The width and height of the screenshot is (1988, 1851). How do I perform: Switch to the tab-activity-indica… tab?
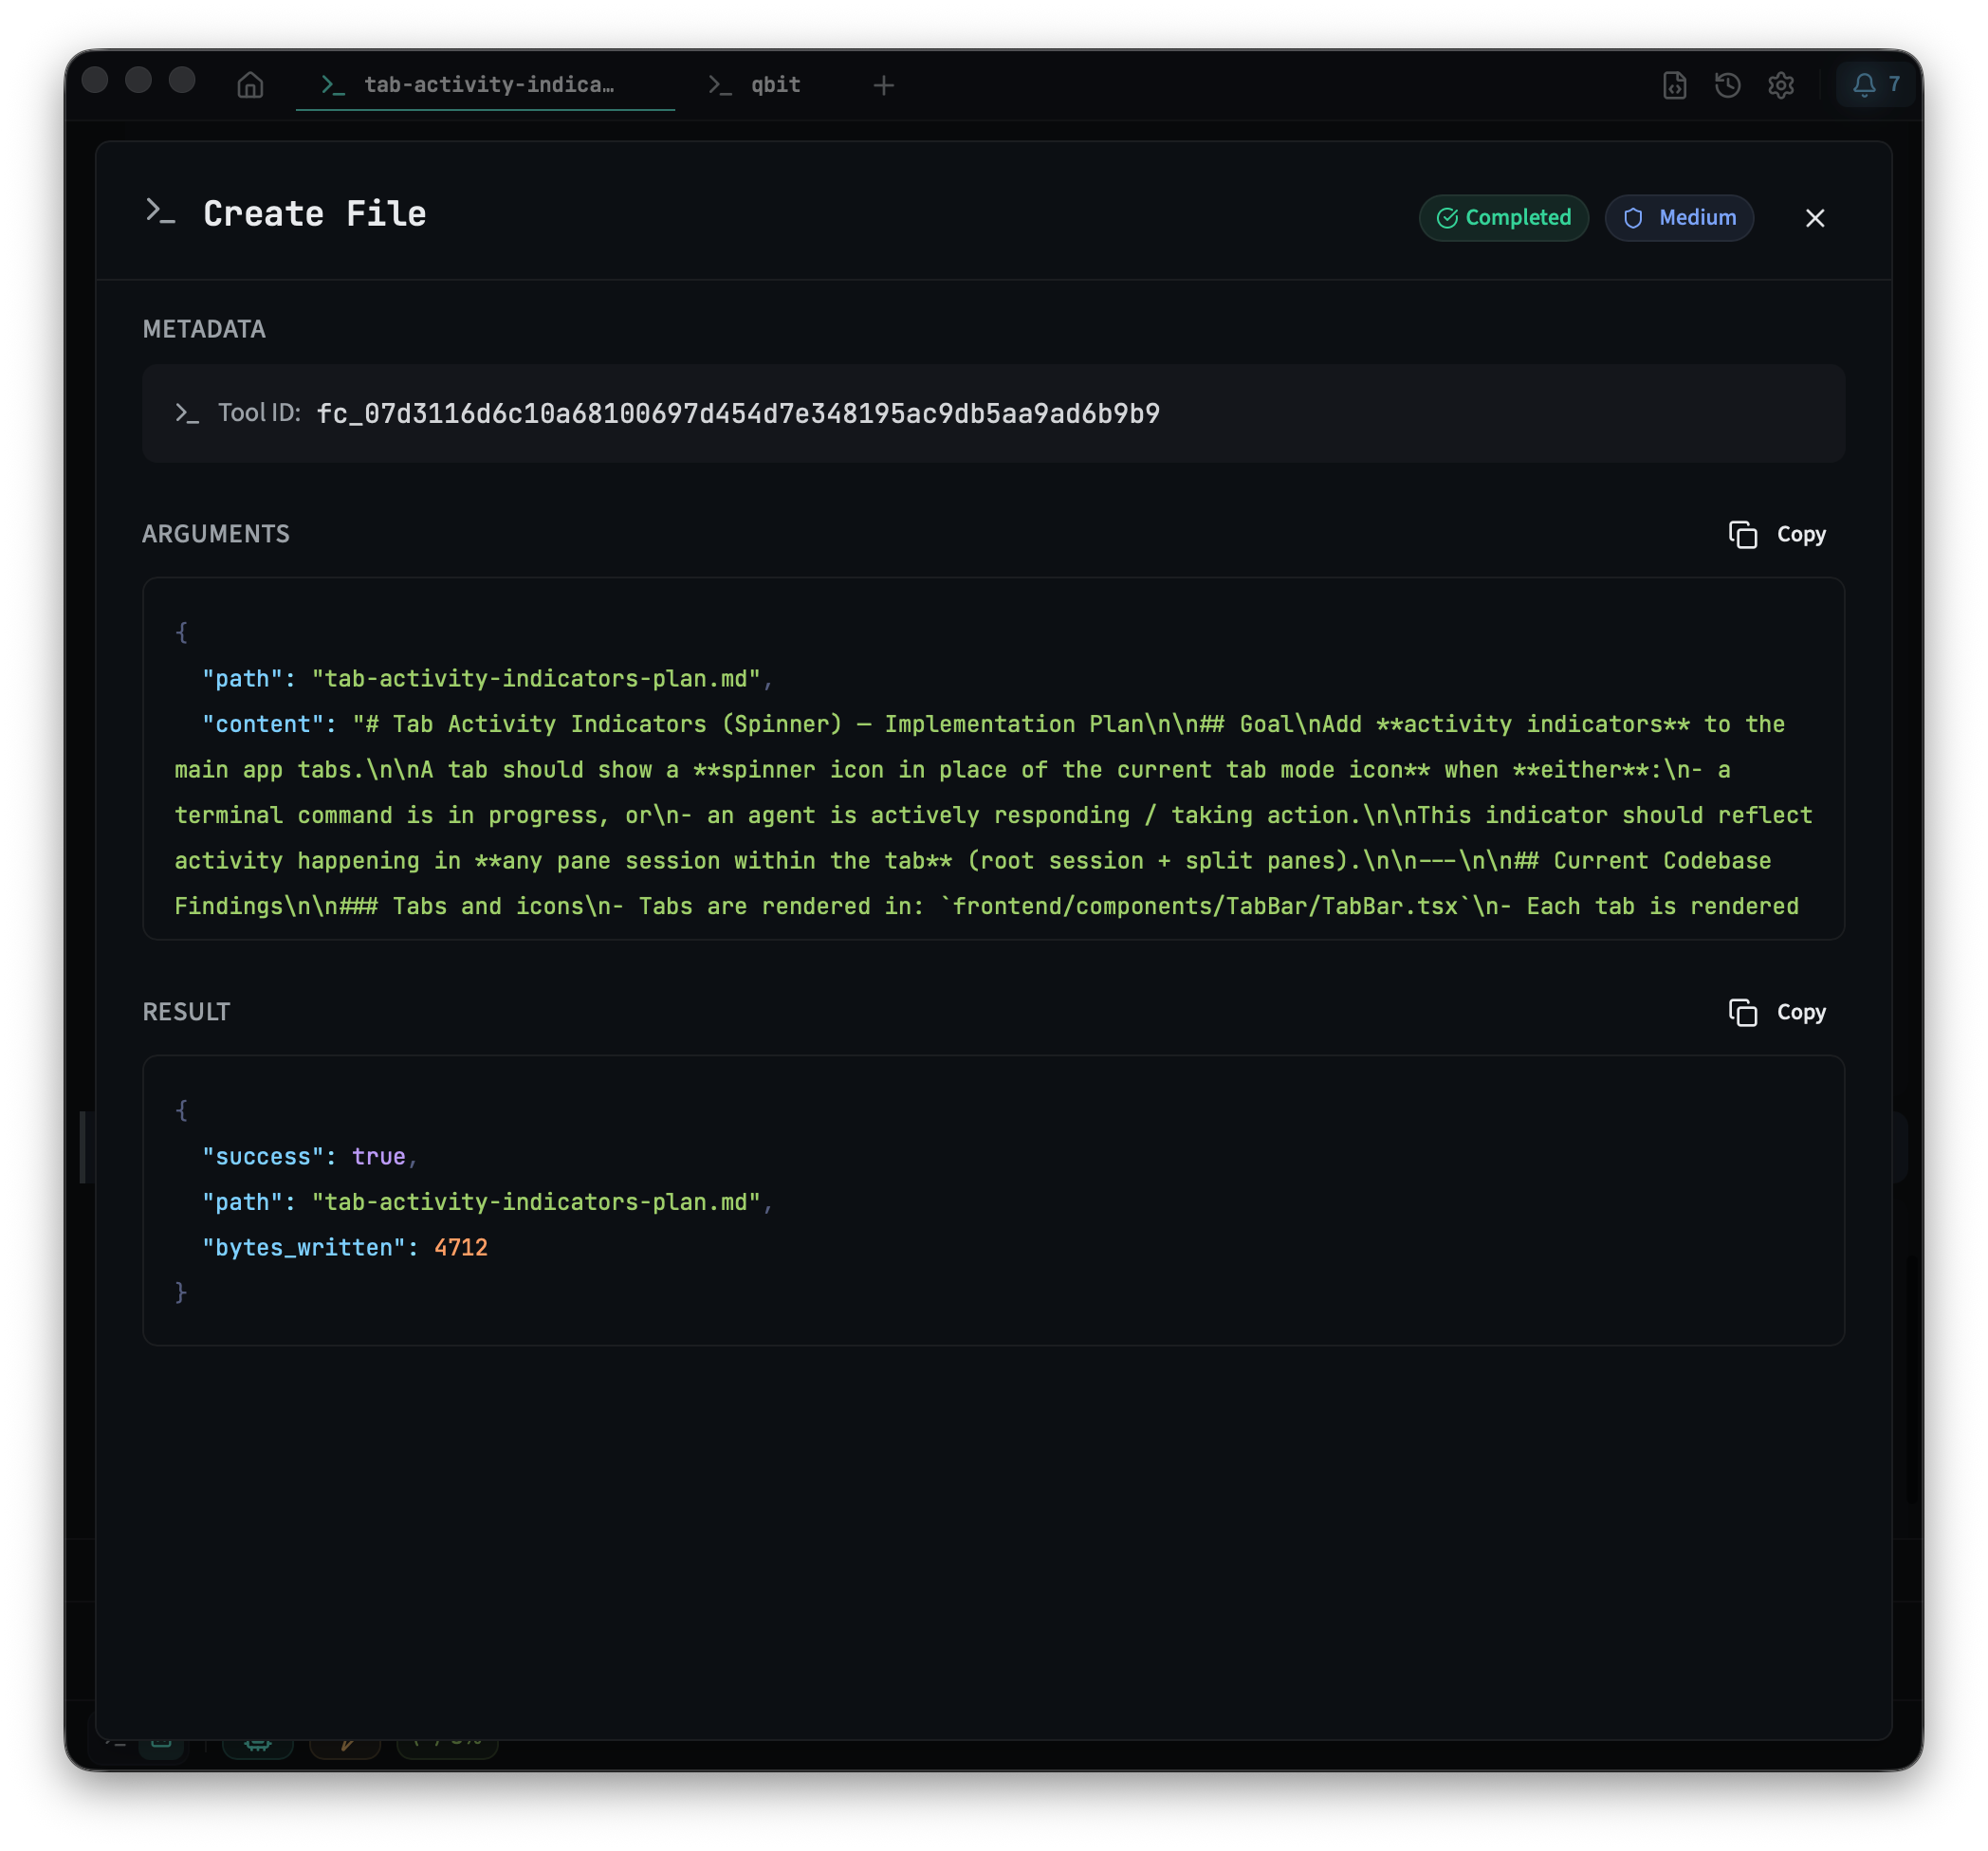(485, 85)
